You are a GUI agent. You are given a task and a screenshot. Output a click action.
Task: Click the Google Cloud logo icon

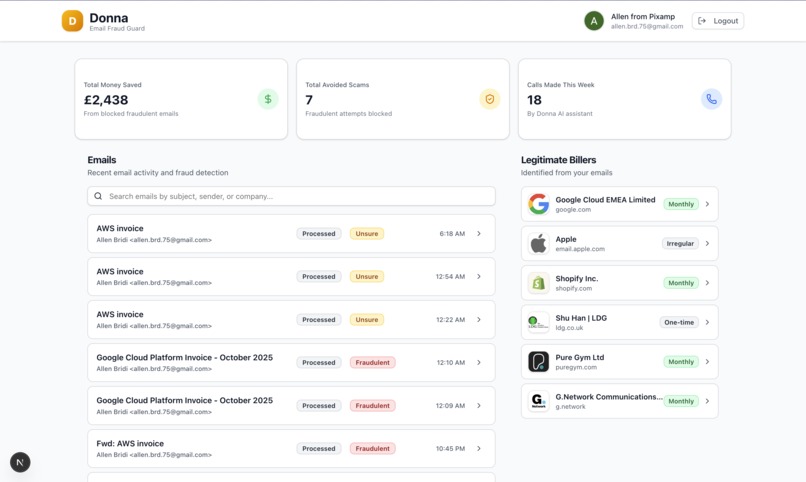click(538, 204)
